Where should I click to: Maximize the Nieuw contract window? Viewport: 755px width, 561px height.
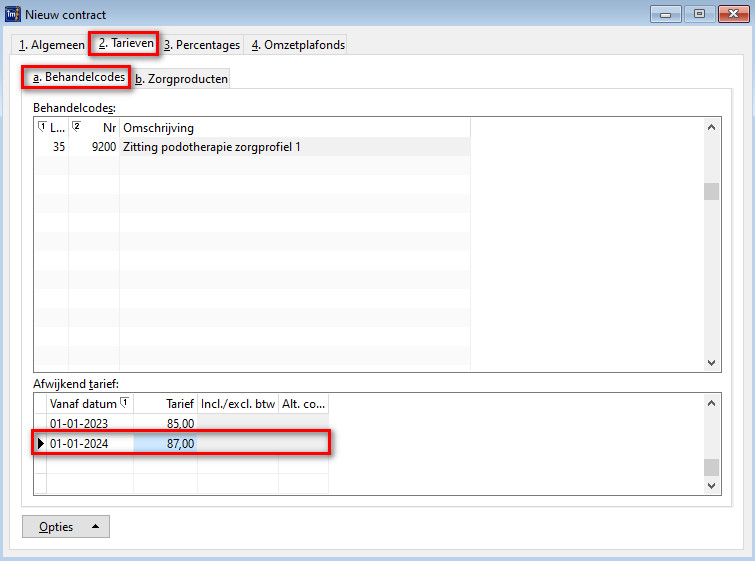(698, 14)
